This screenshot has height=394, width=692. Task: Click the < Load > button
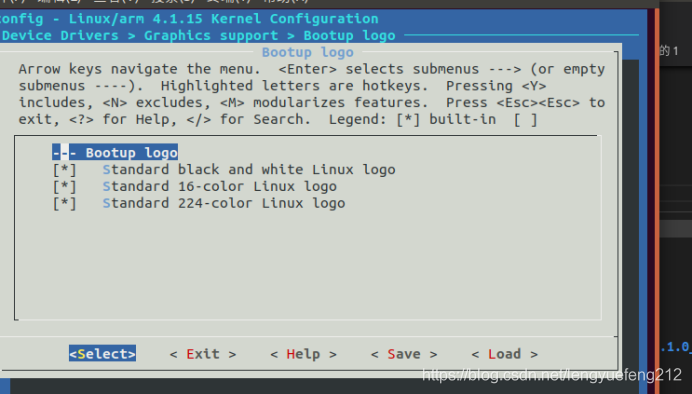coord(505,354)
